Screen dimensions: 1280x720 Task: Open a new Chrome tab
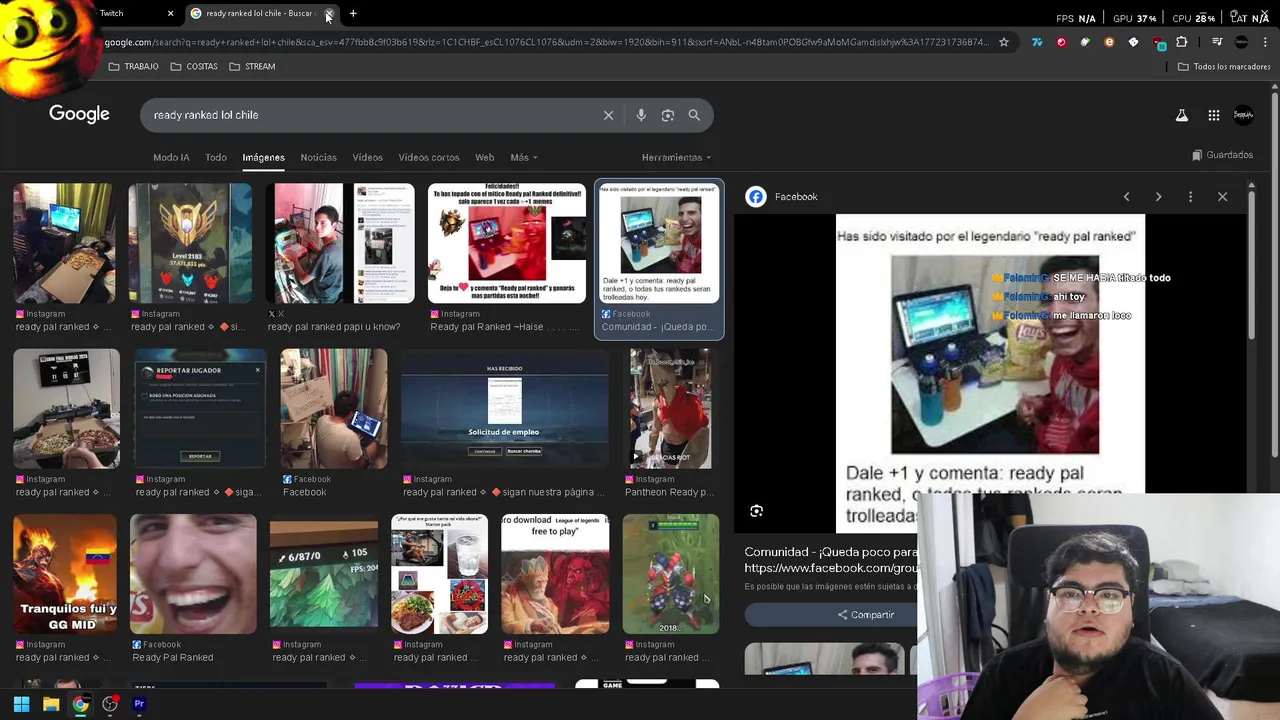pyautogui.click(x=353, y=13)
